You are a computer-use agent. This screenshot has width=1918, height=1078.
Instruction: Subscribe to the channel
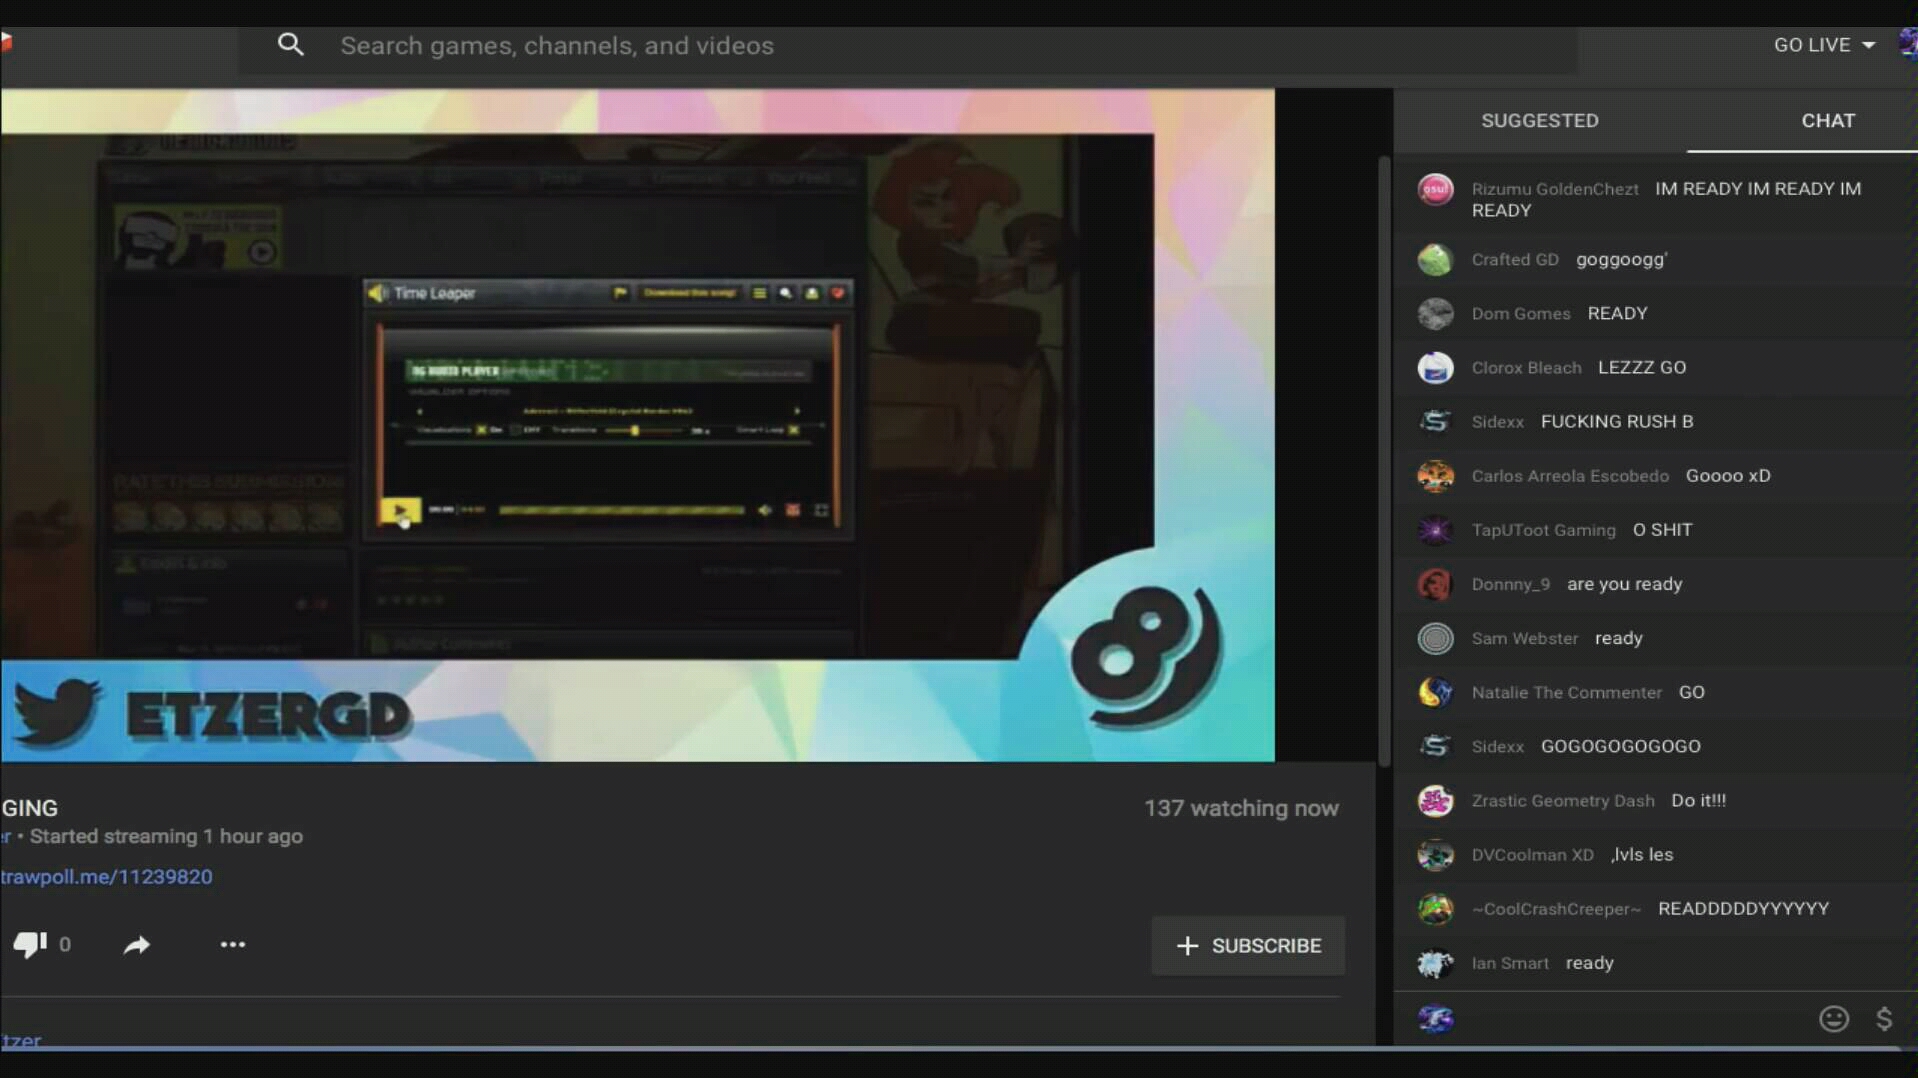click(x=1248, y=946)
